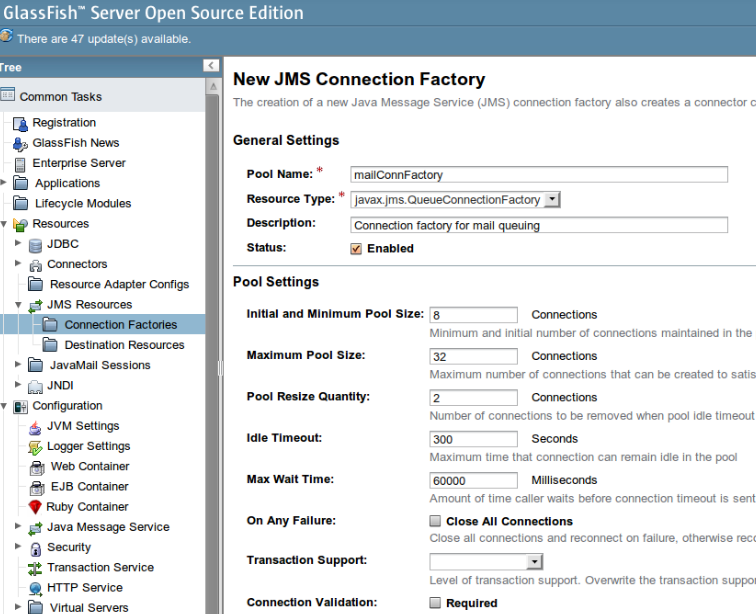Click the Java Message Service icon

(x=36, y=528)
